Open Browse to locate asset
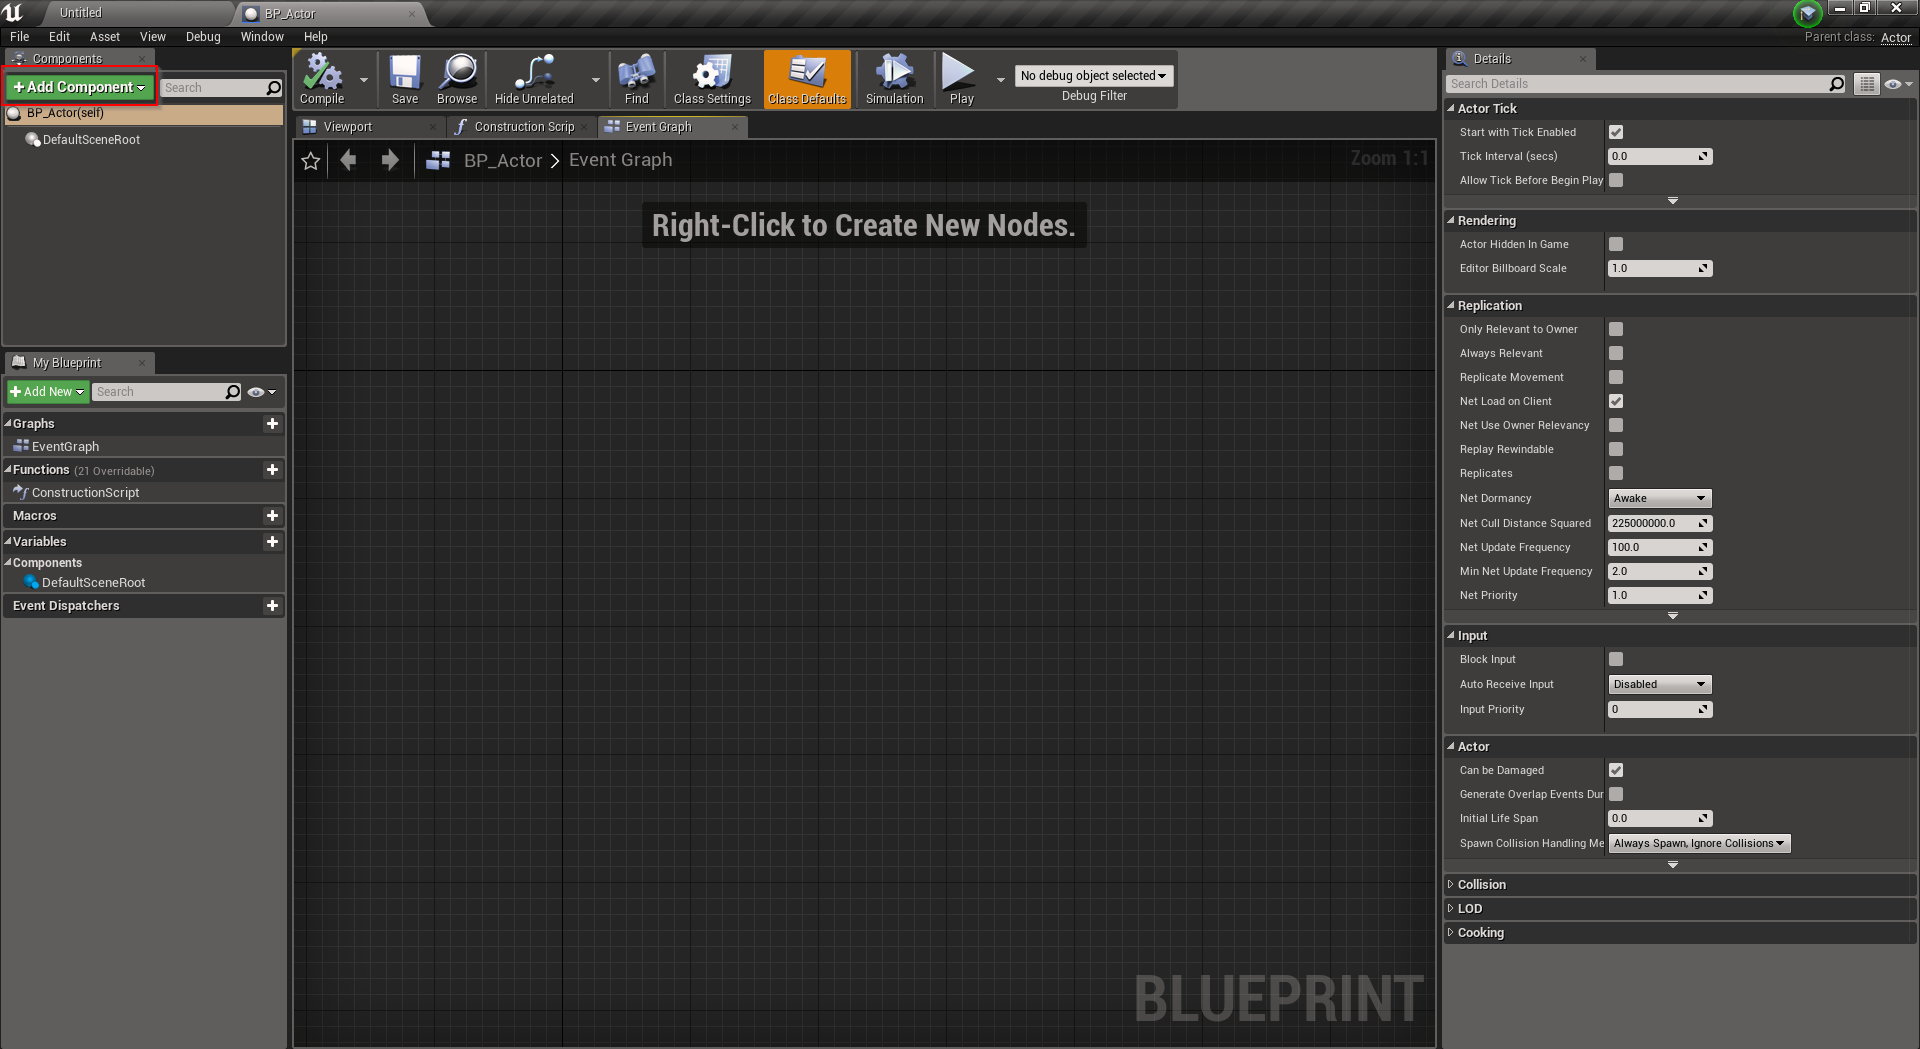The image size is (1920, 1049). tap(457, 79)
